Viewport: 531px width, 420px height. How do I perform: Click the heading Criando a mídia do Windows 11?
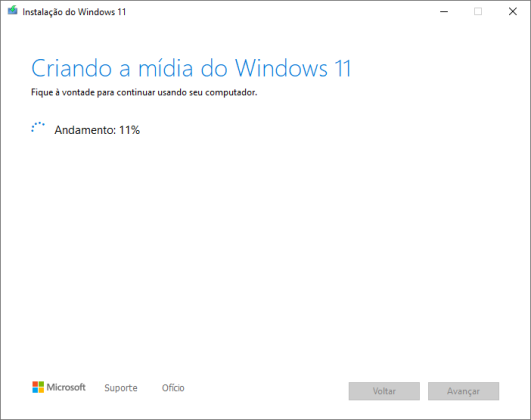(x=191, y=69)
